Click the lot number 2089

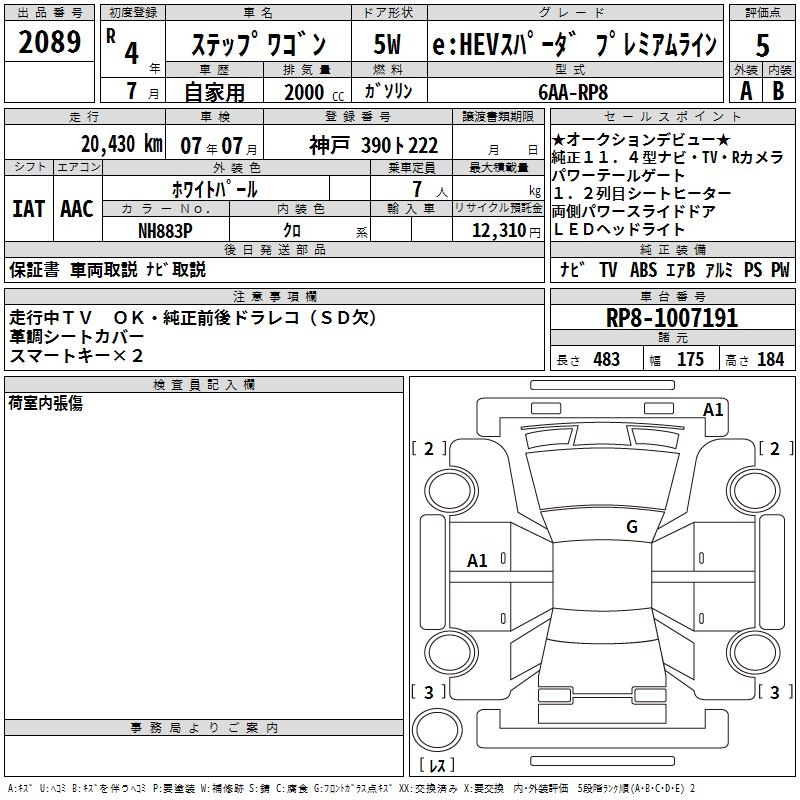pos(49,41)
